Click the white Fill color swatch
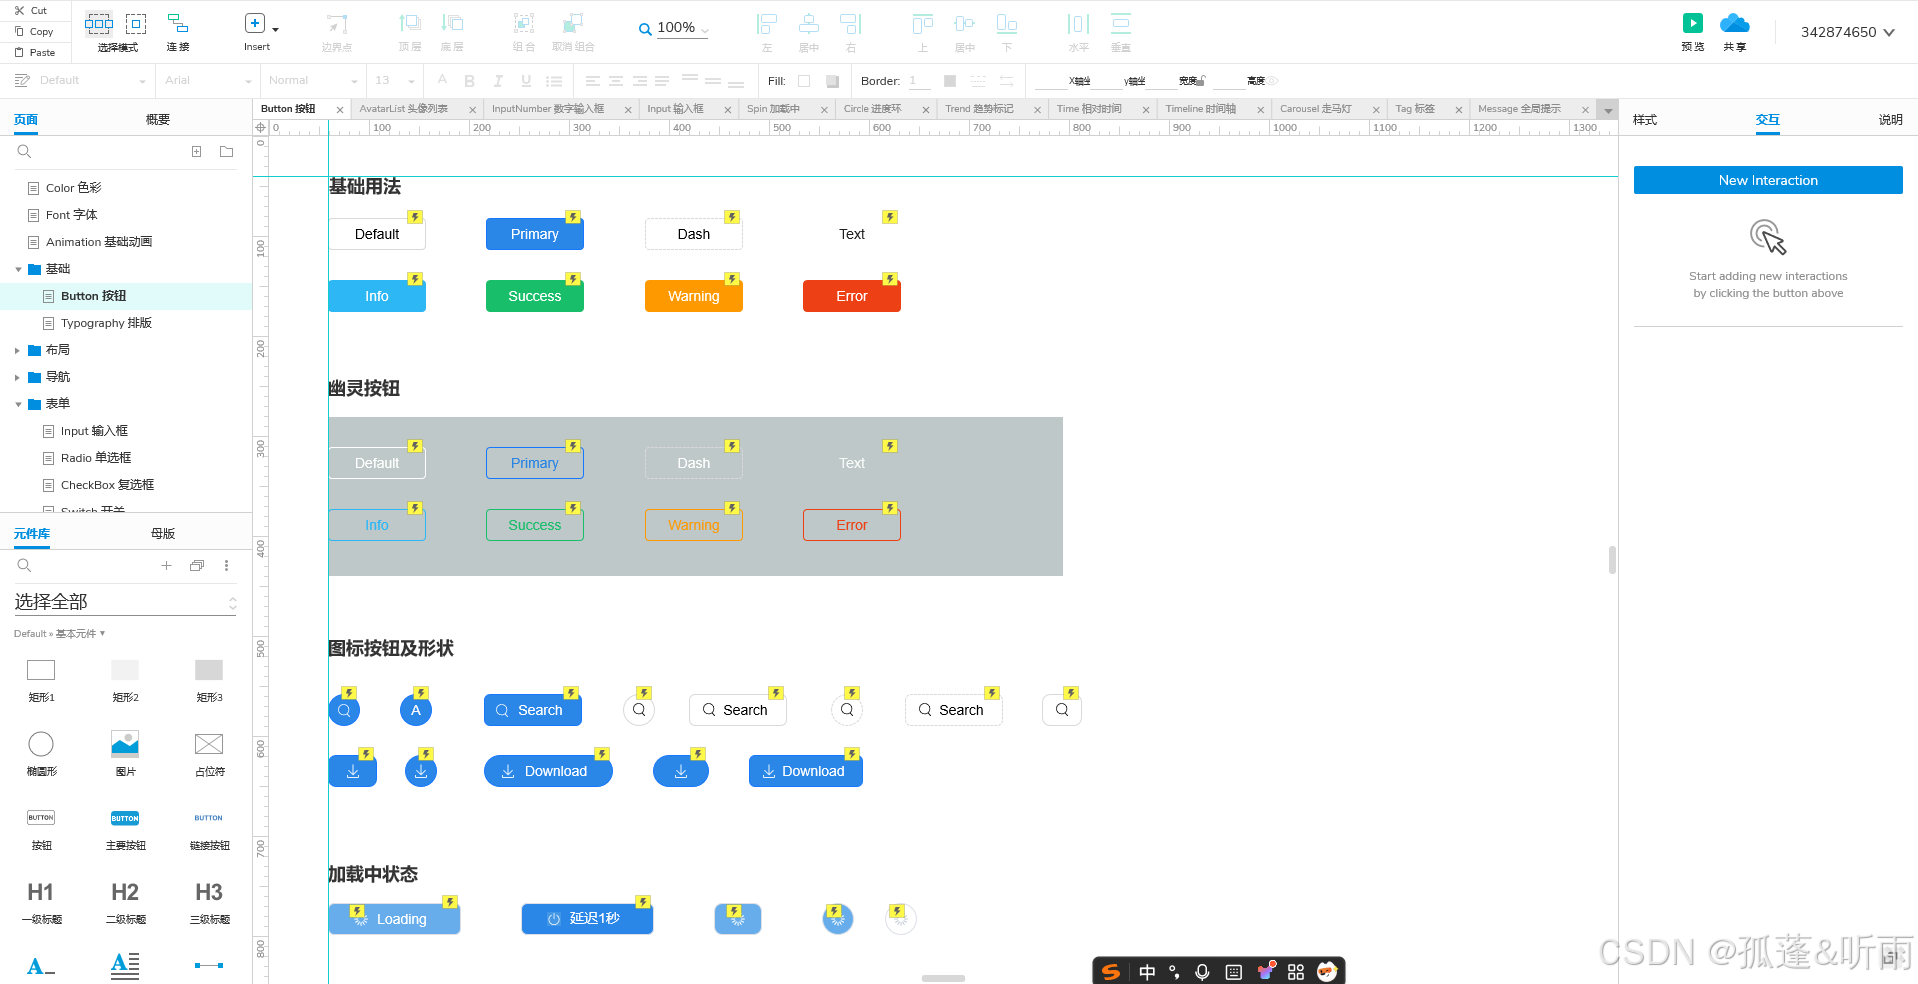This screenshot has height=984, width=1918. point(804,81)
